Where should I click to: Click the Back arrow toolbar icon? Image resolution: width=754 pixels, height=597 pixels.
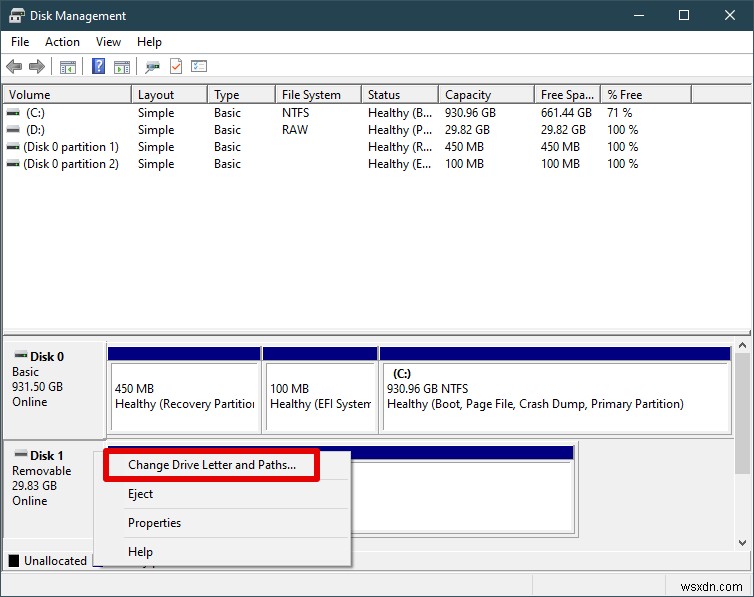click(14, 66)
